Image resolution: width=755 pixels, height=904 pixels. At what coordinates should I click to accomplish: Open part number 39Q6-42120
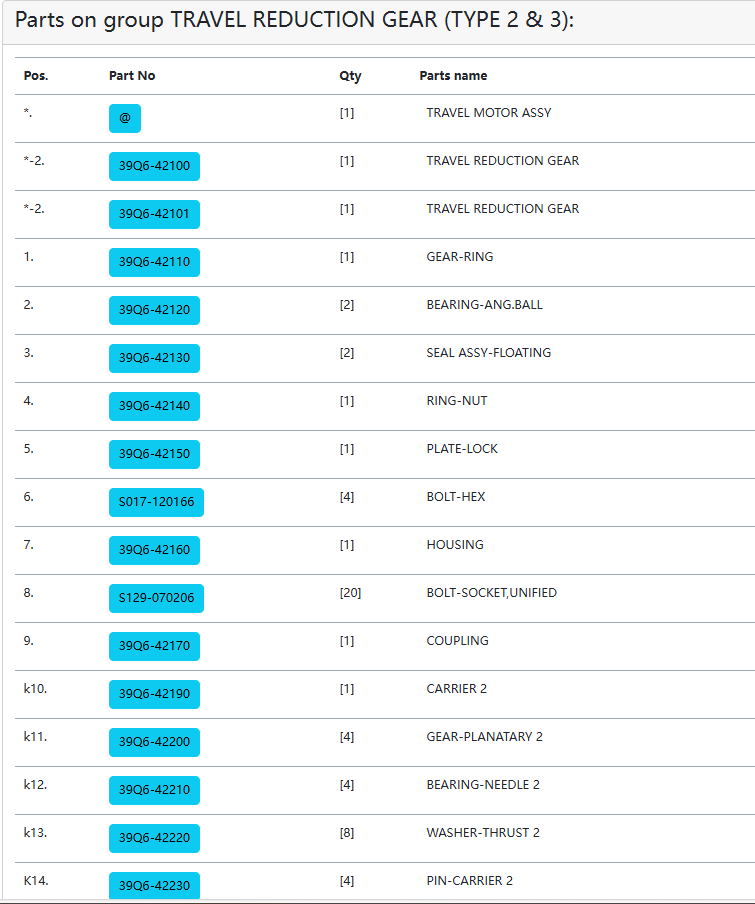(154, 310)
